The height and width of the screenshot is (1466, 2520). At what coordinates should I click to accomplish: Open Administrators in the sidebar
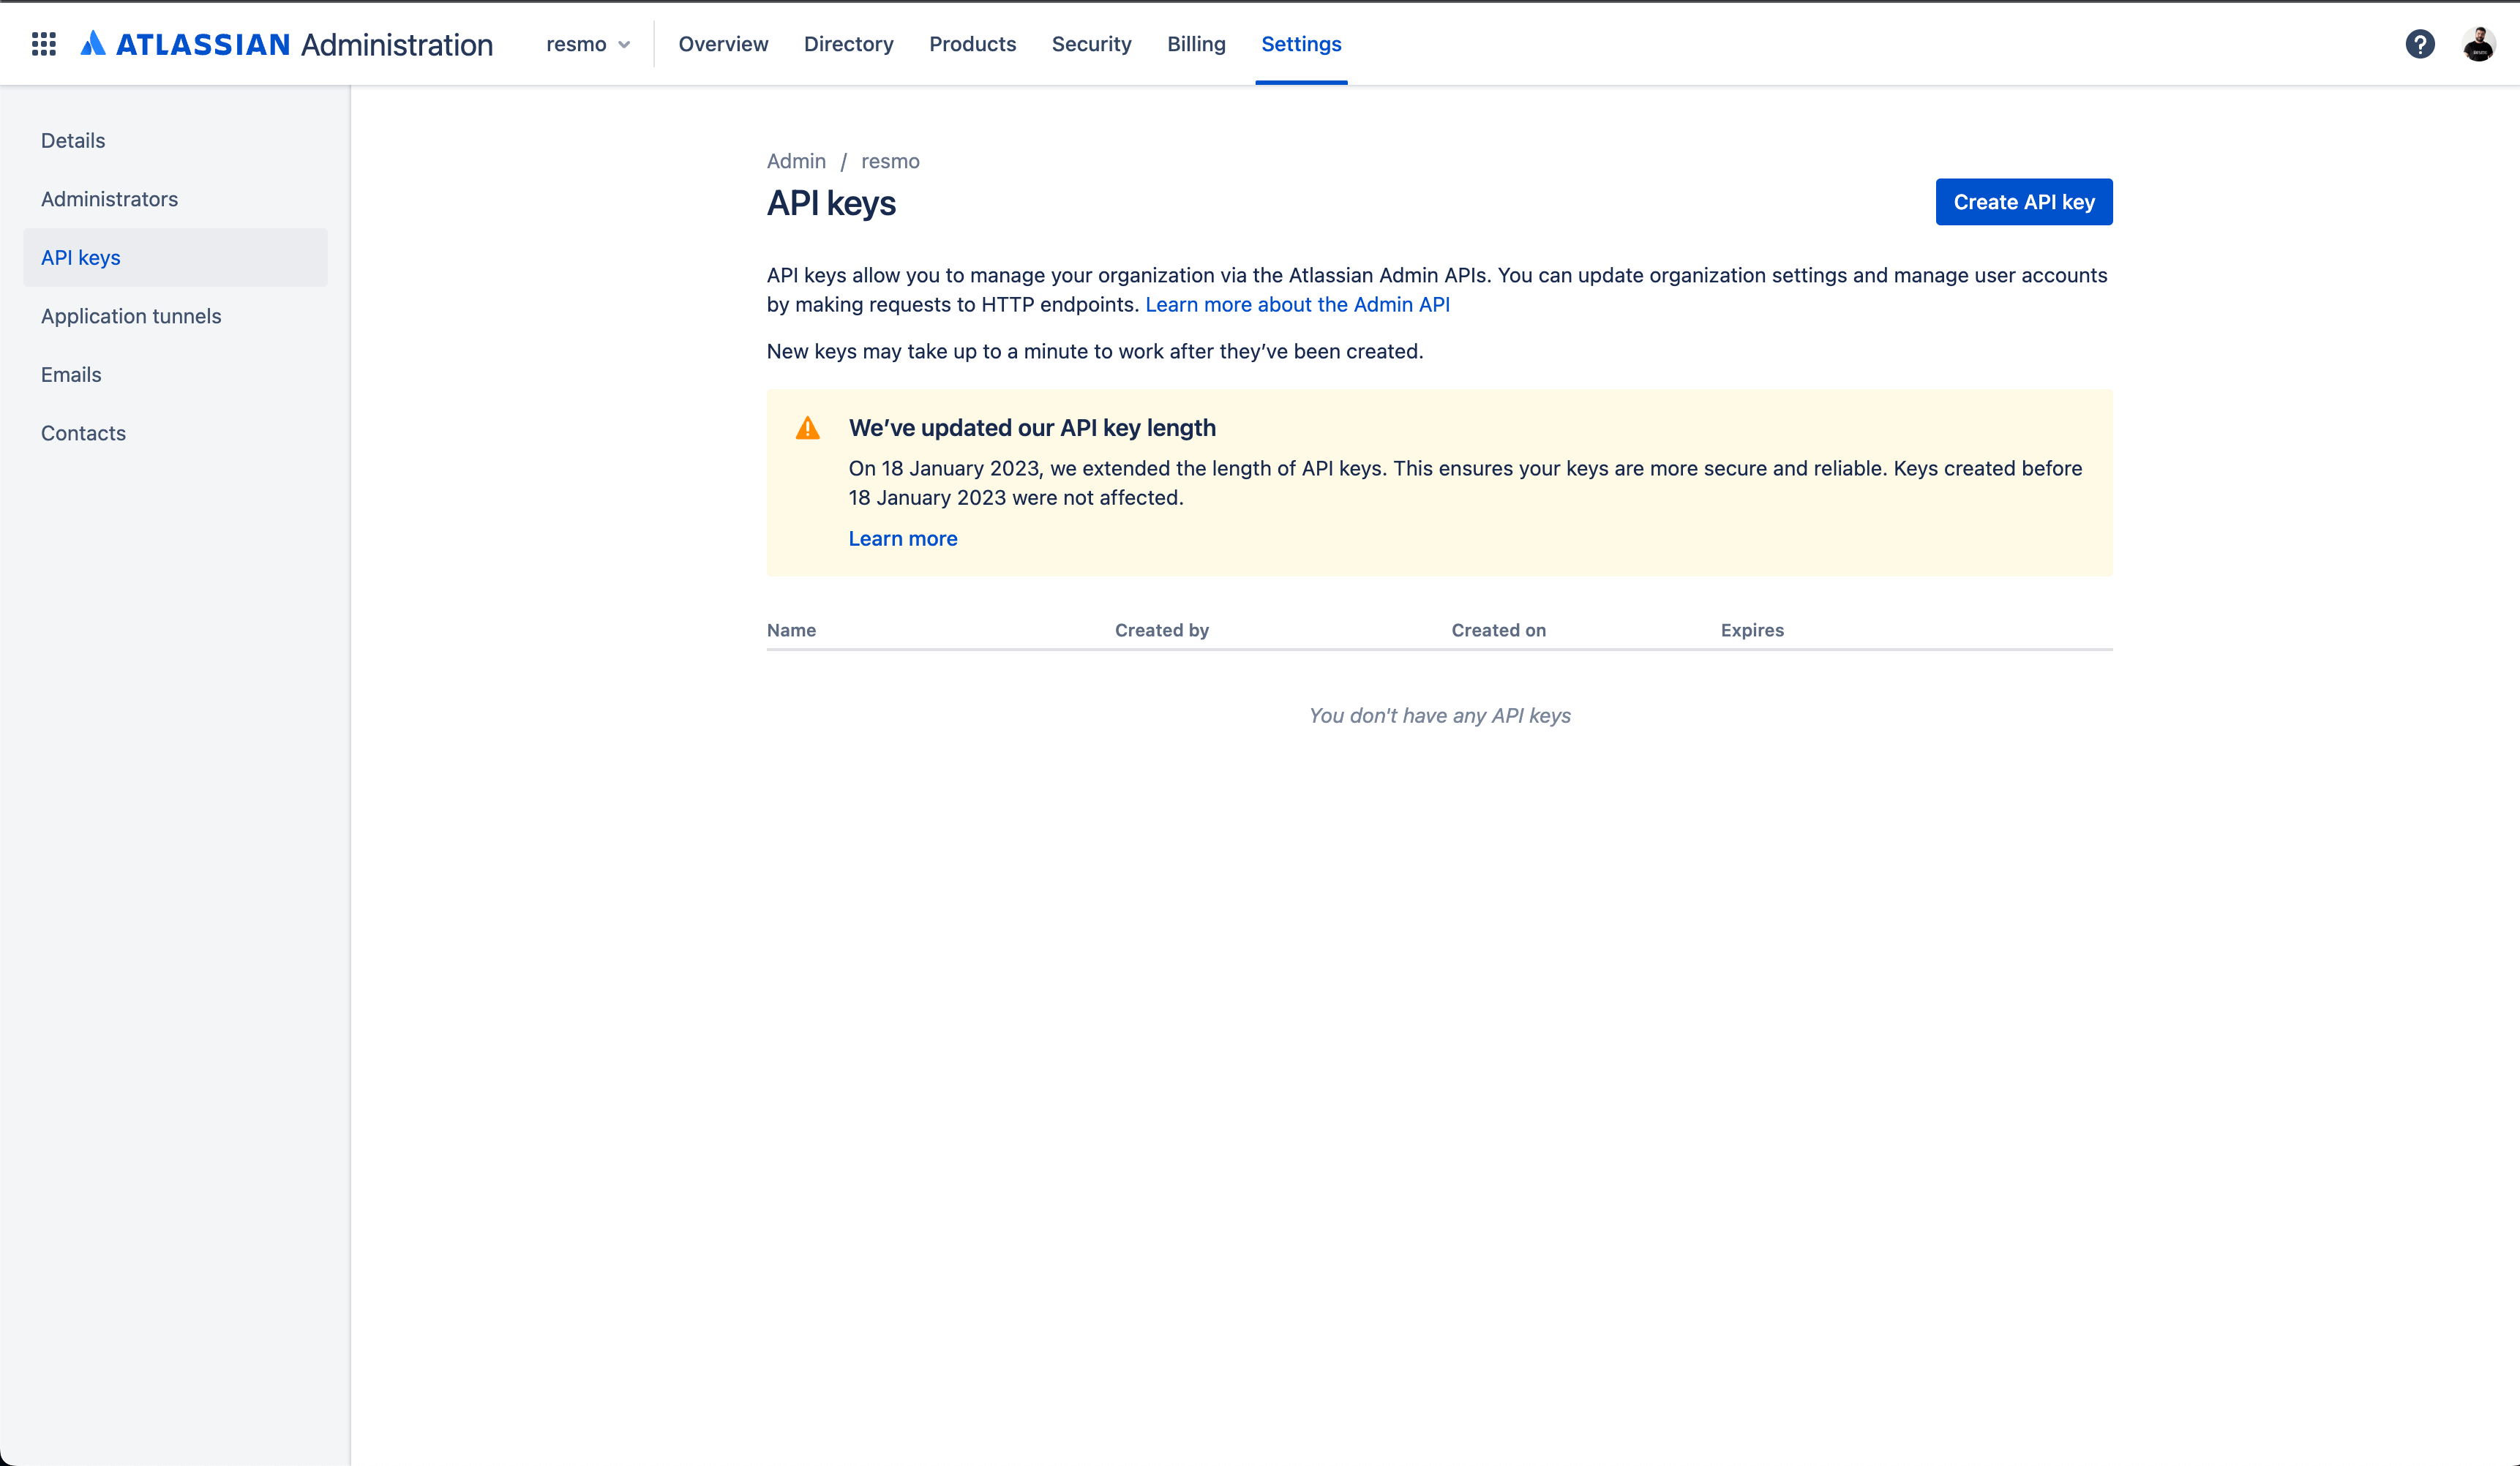(x=109, y=199)
